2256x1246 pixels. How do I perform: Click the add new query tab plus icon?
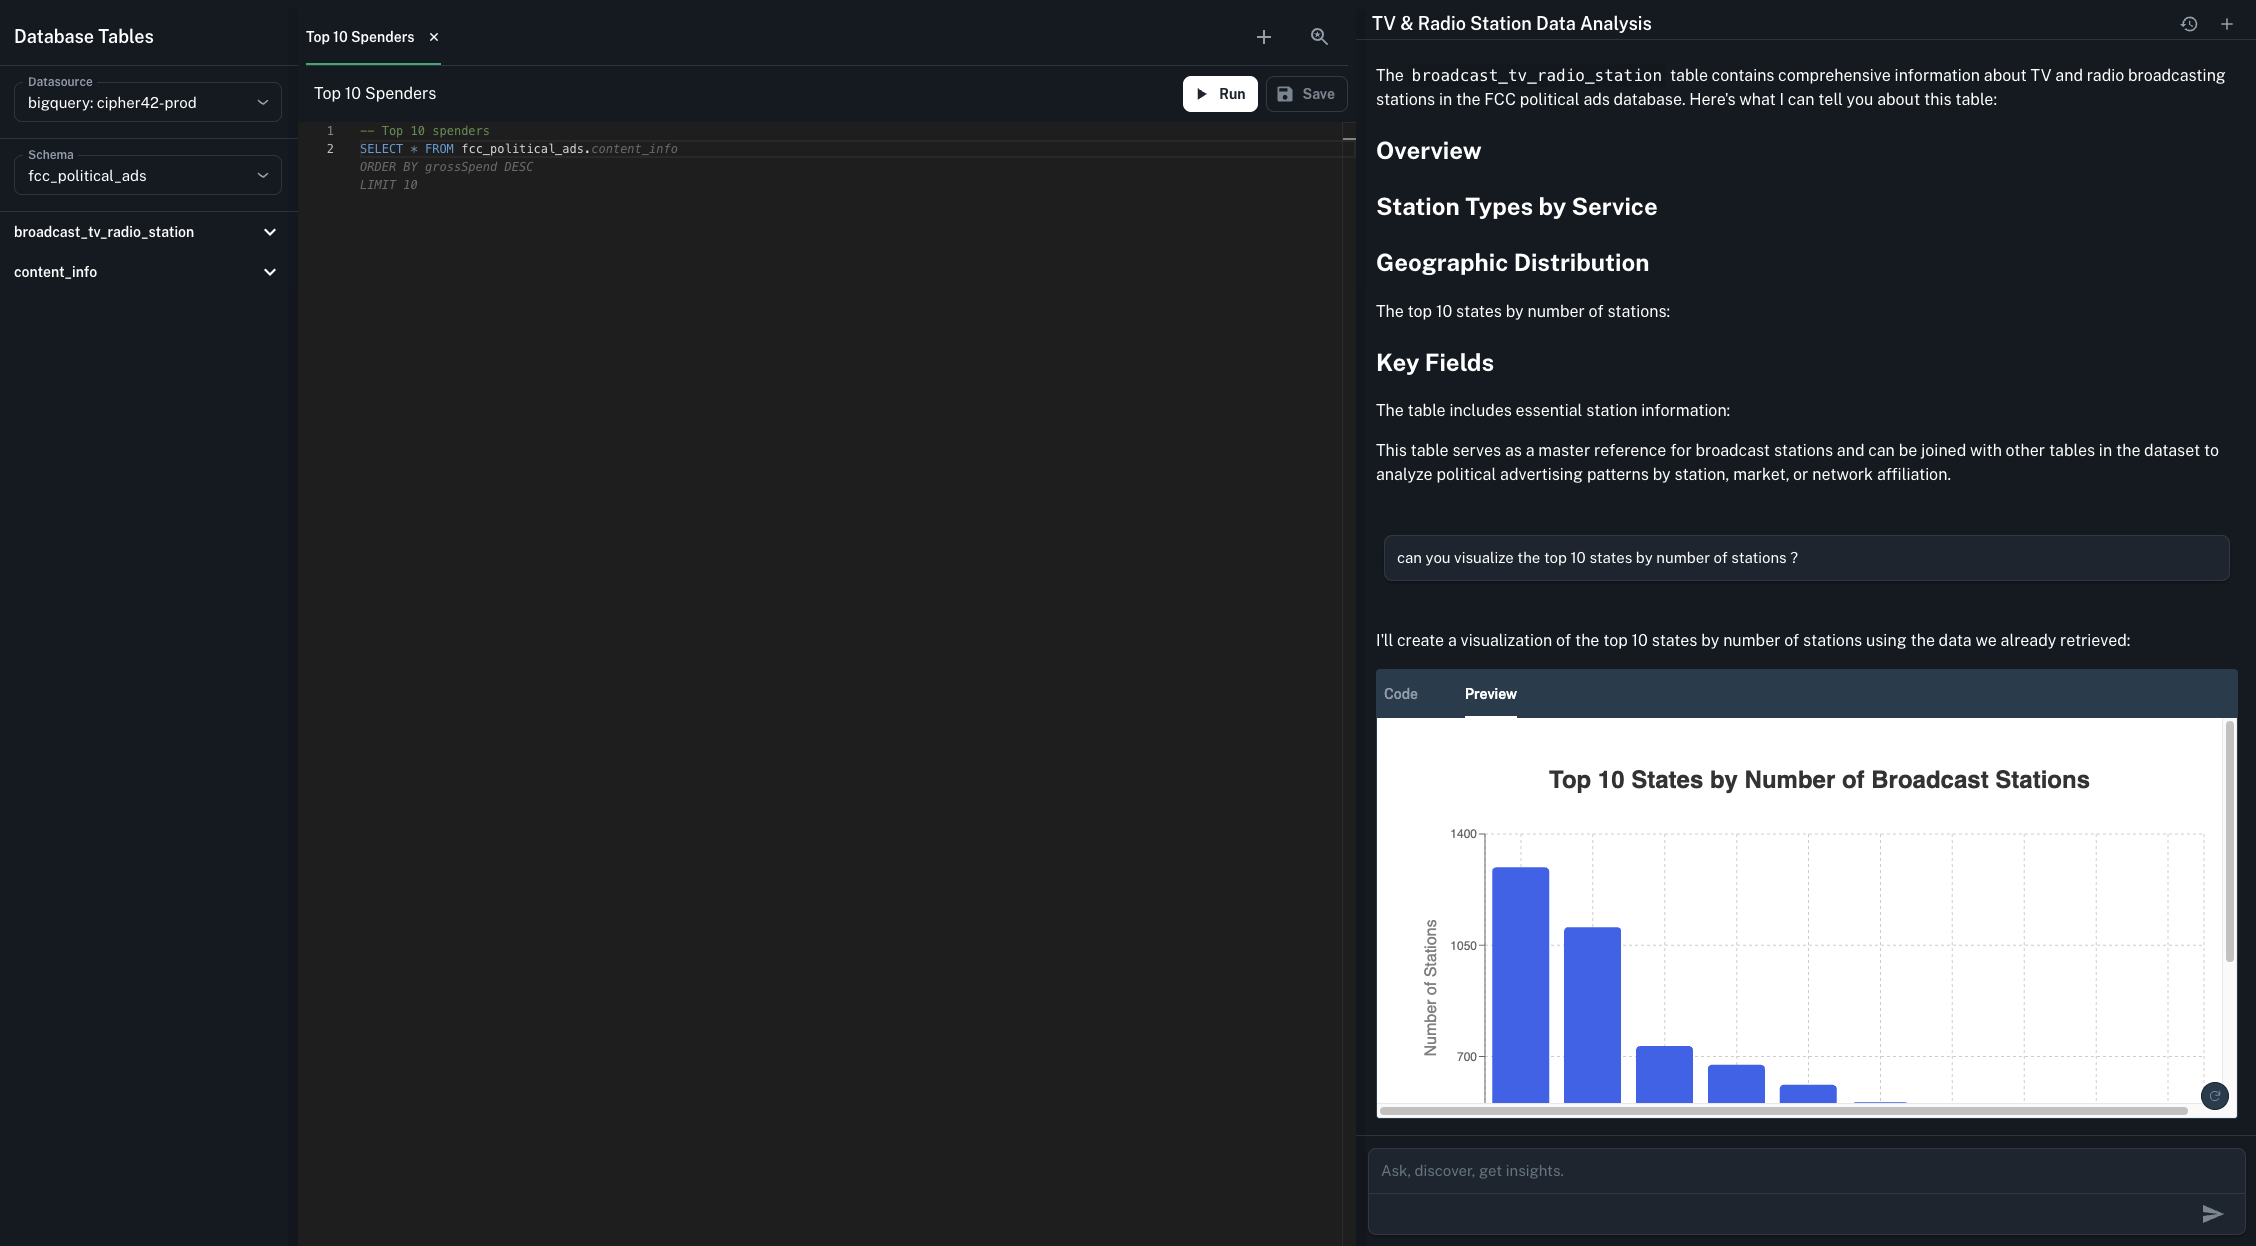[1264, 37]
